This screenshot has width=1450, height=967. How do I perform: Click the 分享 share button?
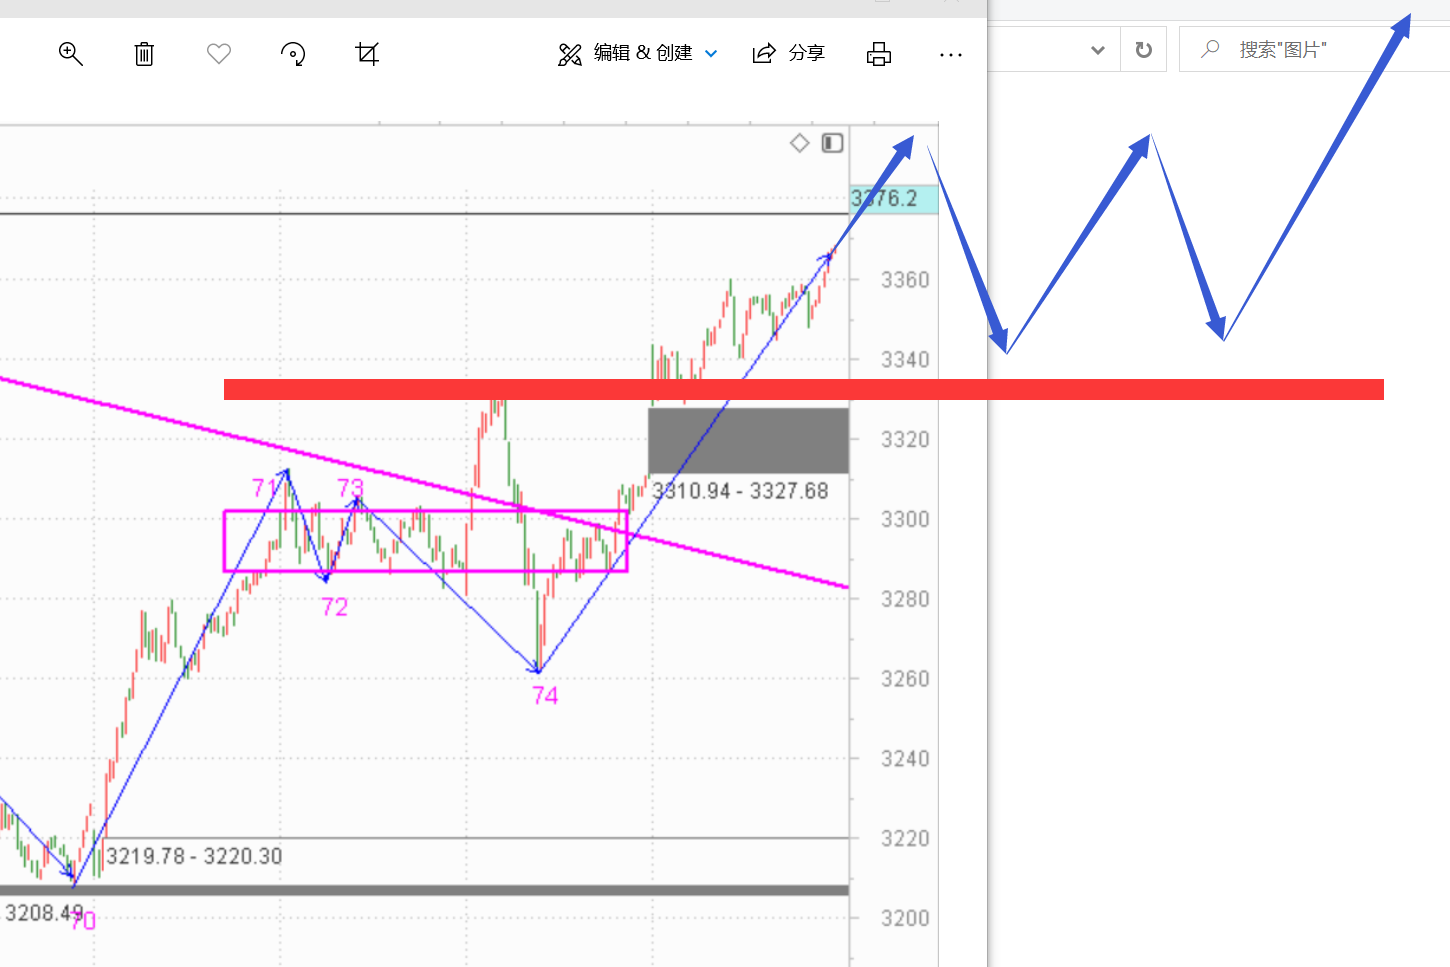pyautogui.click(x=789, y=54)
